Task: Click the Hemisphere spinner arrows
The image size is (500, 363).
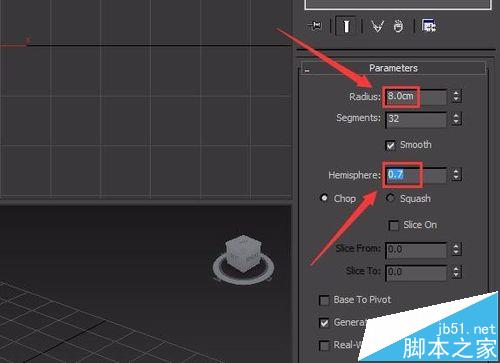Action: pos(456,174)
